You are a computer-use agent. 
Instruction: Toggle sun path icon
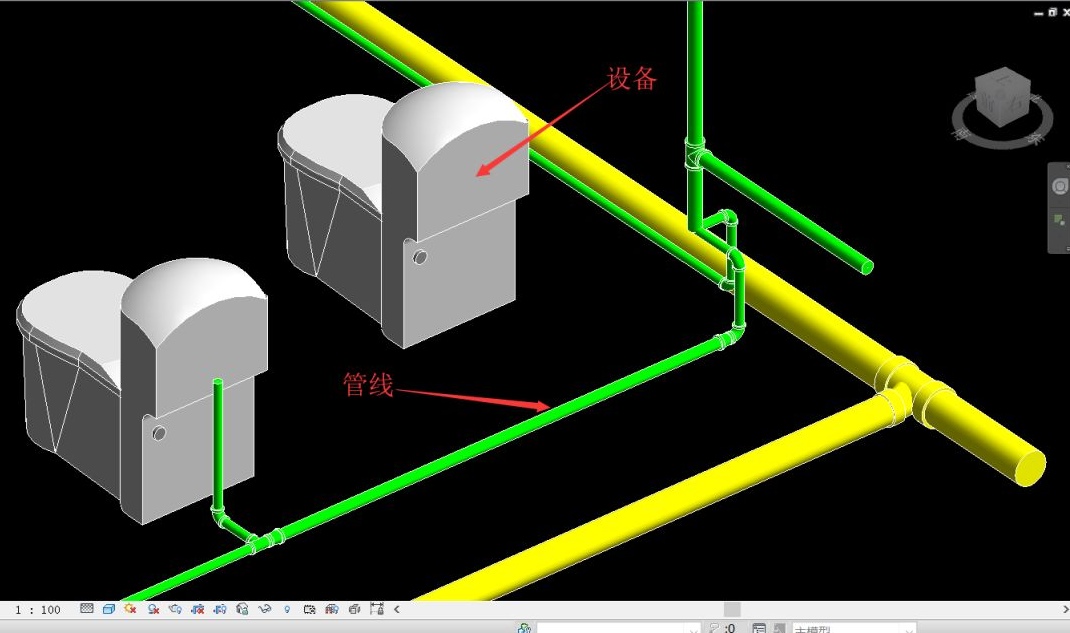pos(130,608)
